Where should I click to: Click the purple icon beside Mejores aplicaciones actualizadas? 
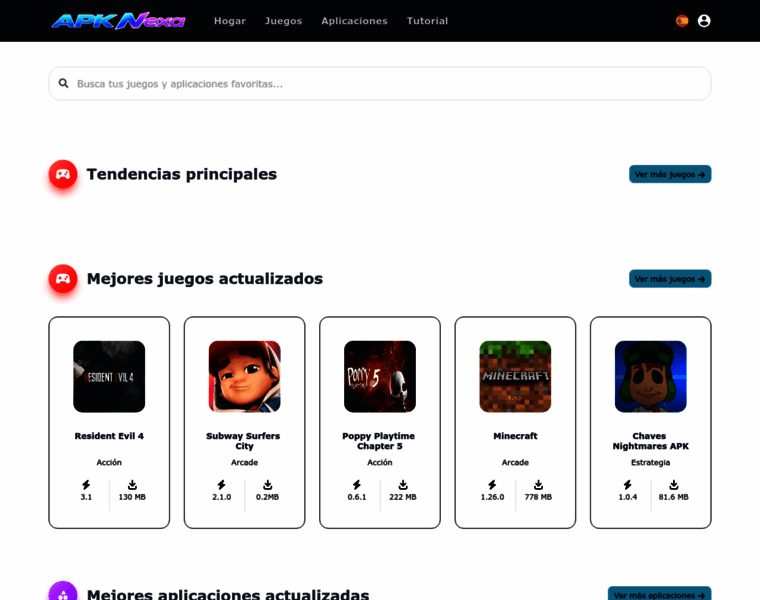[63, 591]
